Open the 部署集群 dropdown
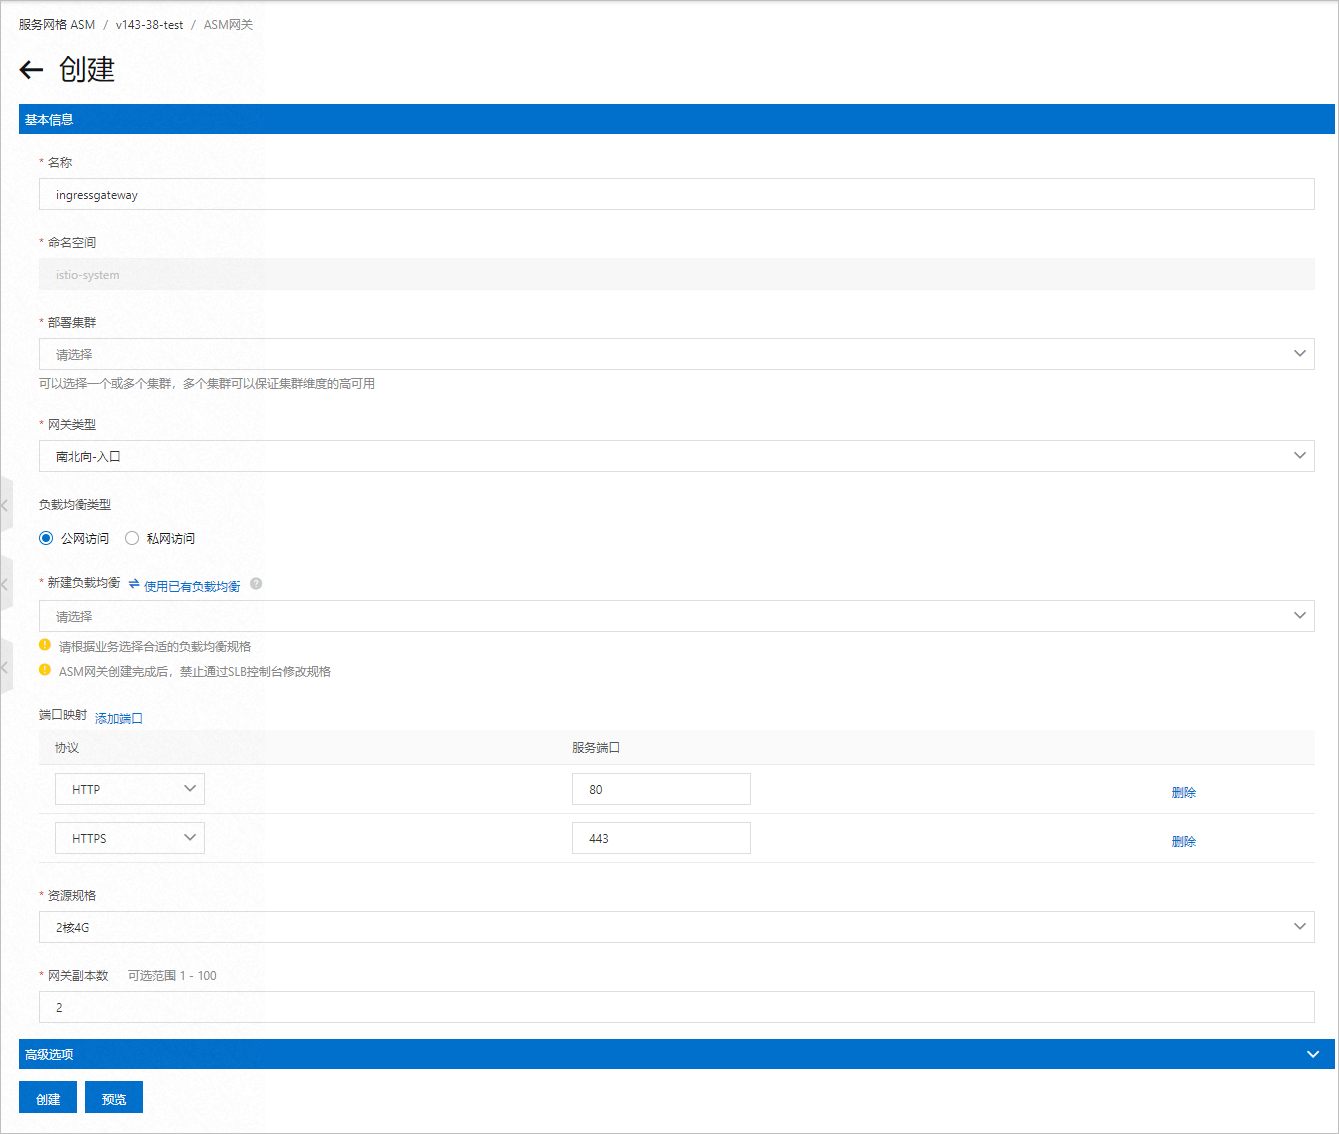The width and height of the screenshot is (1339, 1134). [x=676, y=354]
